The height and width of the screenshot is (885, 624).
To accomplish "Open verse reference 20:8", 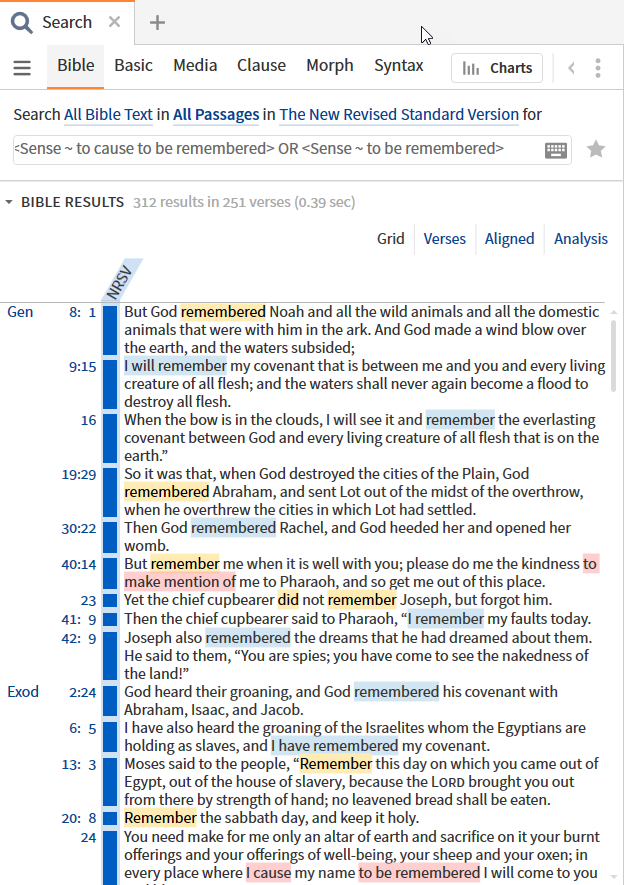I will pos(78,818).
